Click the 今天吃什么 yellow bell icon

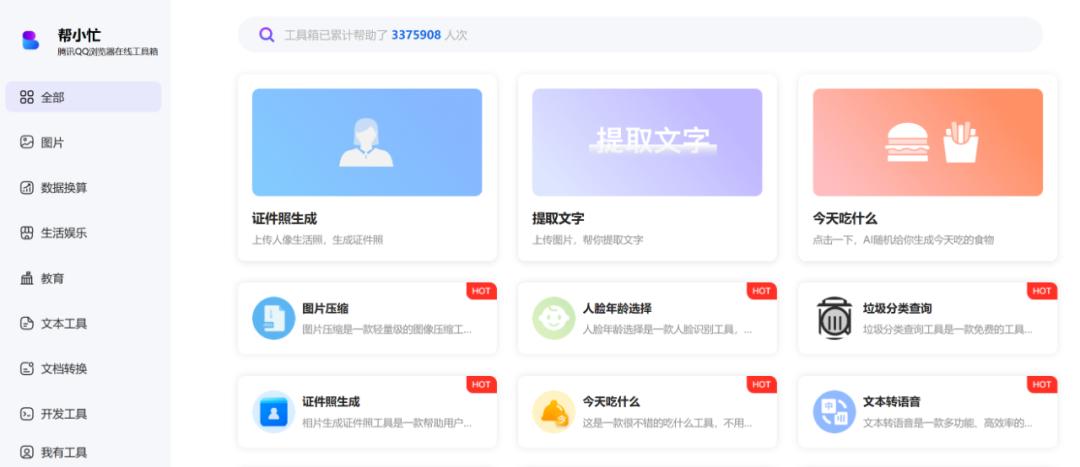pos(554,412)
